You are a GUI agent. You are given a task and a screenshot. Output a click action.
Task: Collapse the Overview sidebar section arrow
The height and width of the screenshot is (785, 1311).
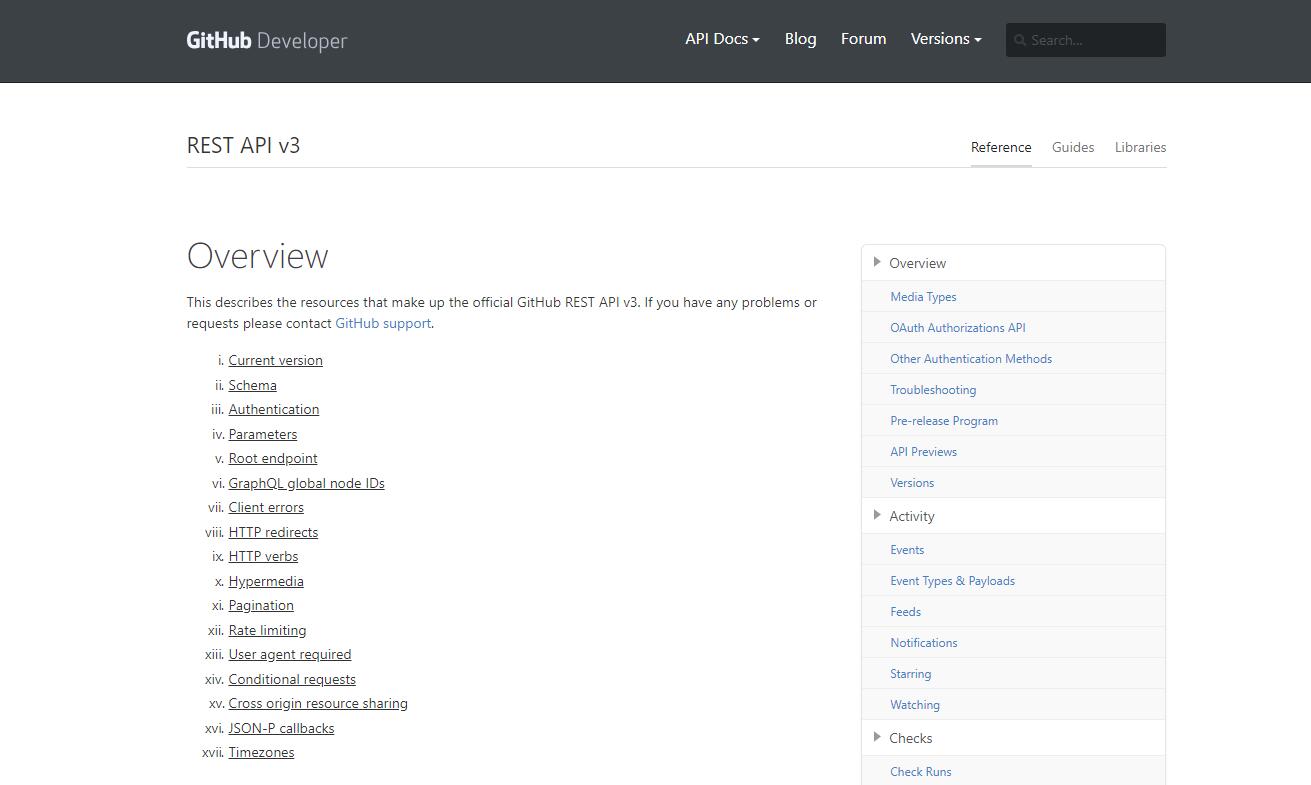tap(877, 262)
